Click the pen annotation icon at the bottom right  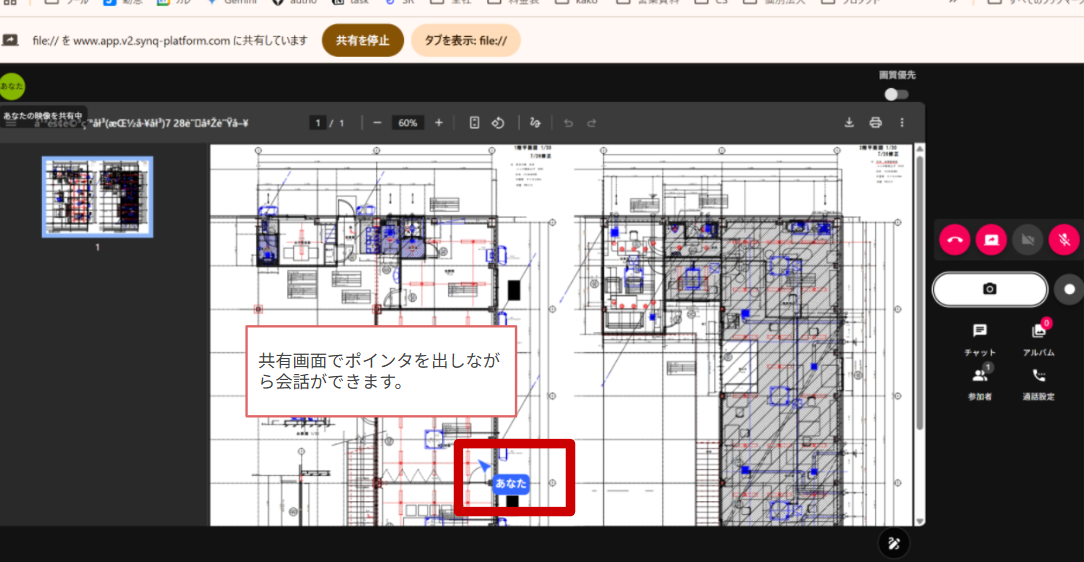[894, 543]
